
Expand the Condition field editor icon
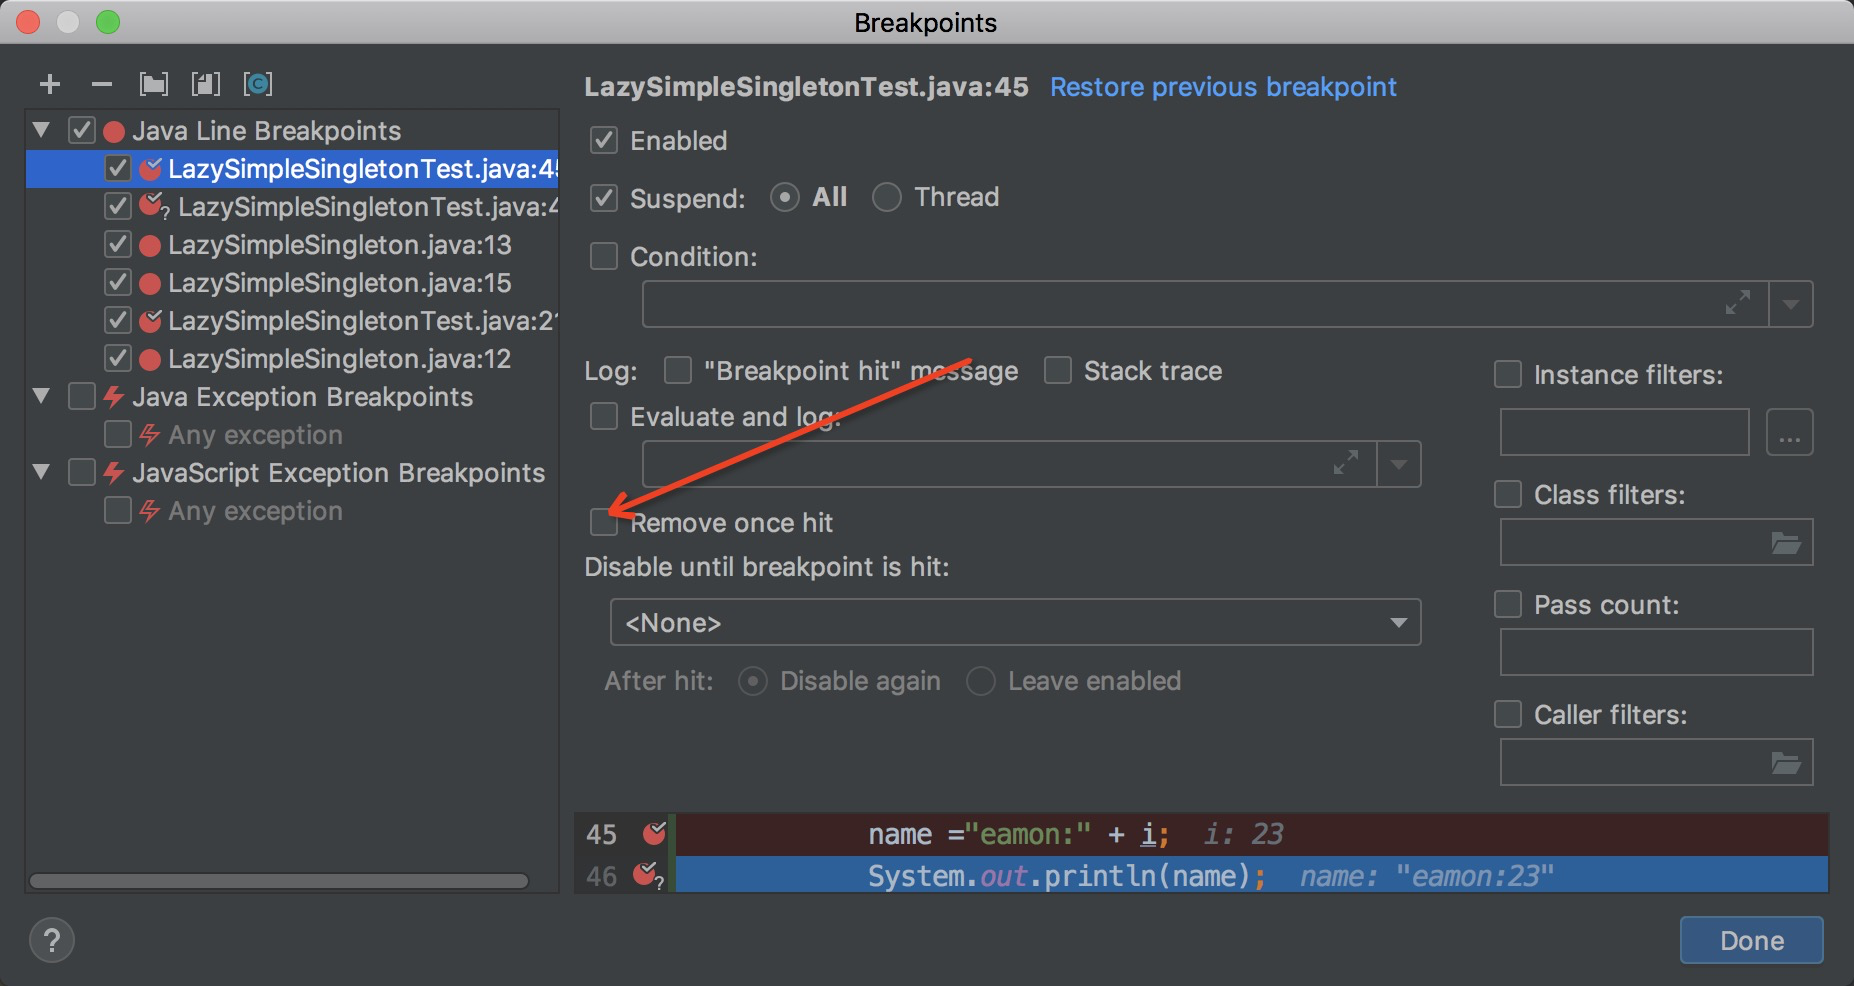click(1738, 302)
